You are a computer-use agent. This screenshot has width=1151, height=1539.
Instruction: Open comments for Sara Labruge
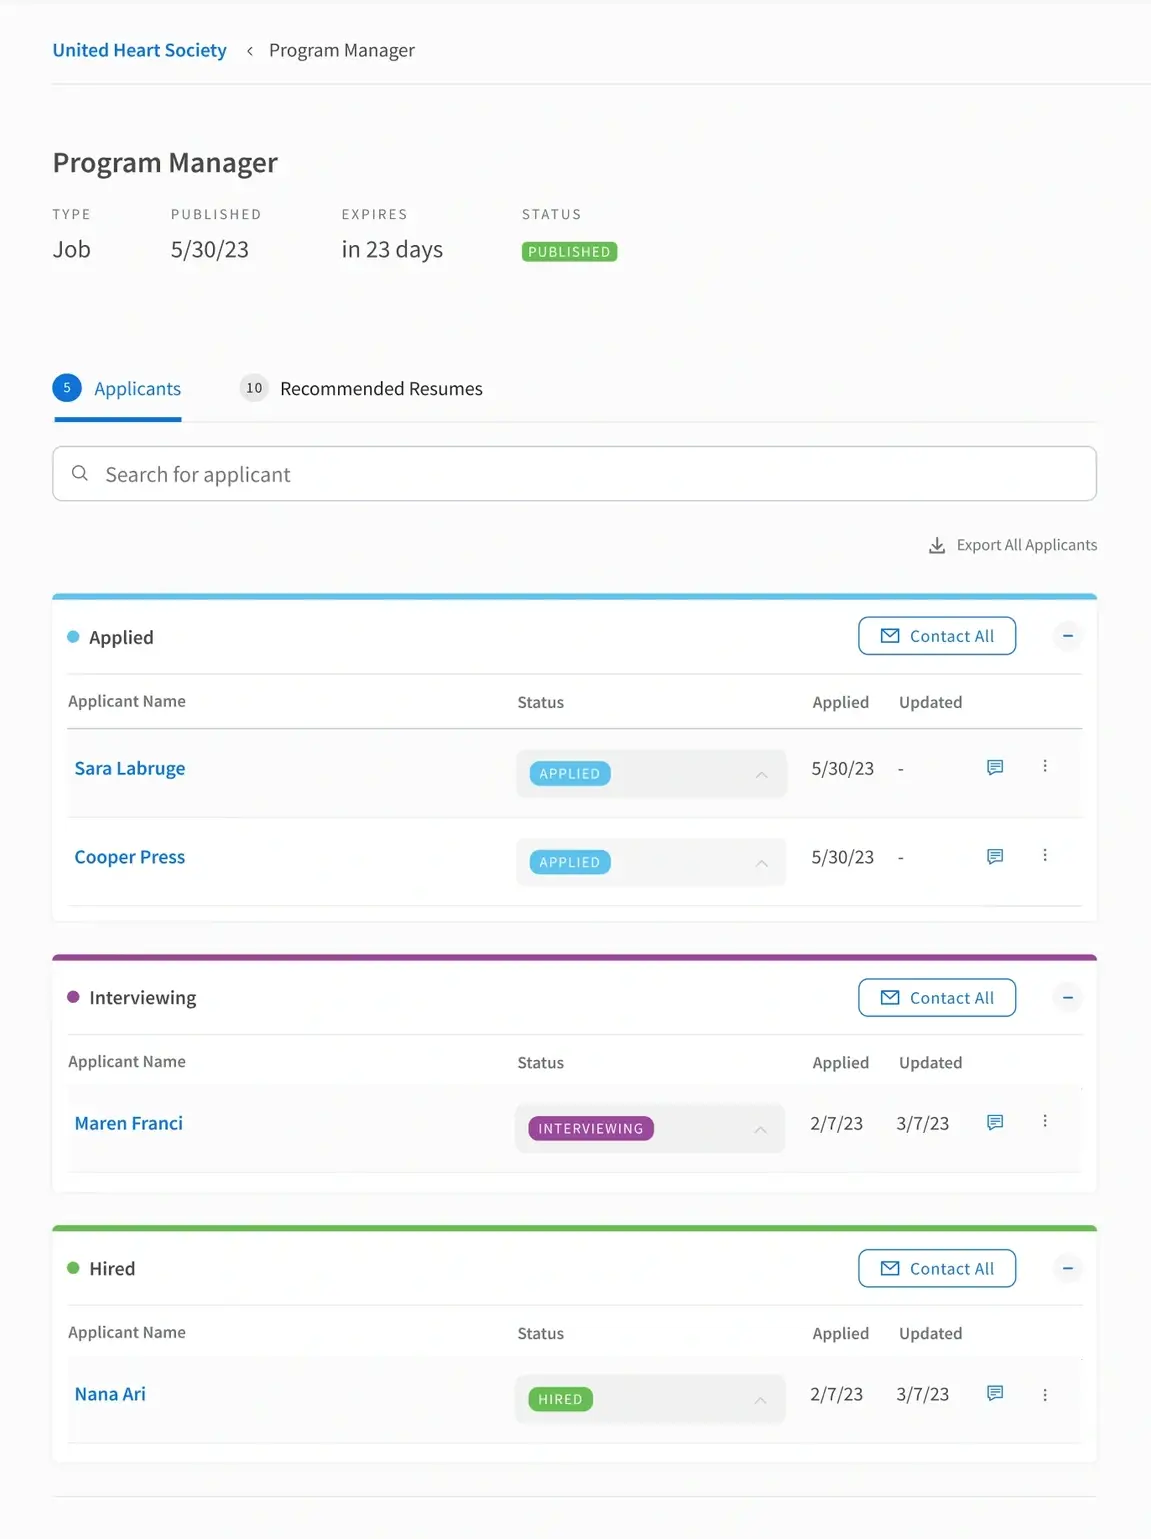coord(995,767)
